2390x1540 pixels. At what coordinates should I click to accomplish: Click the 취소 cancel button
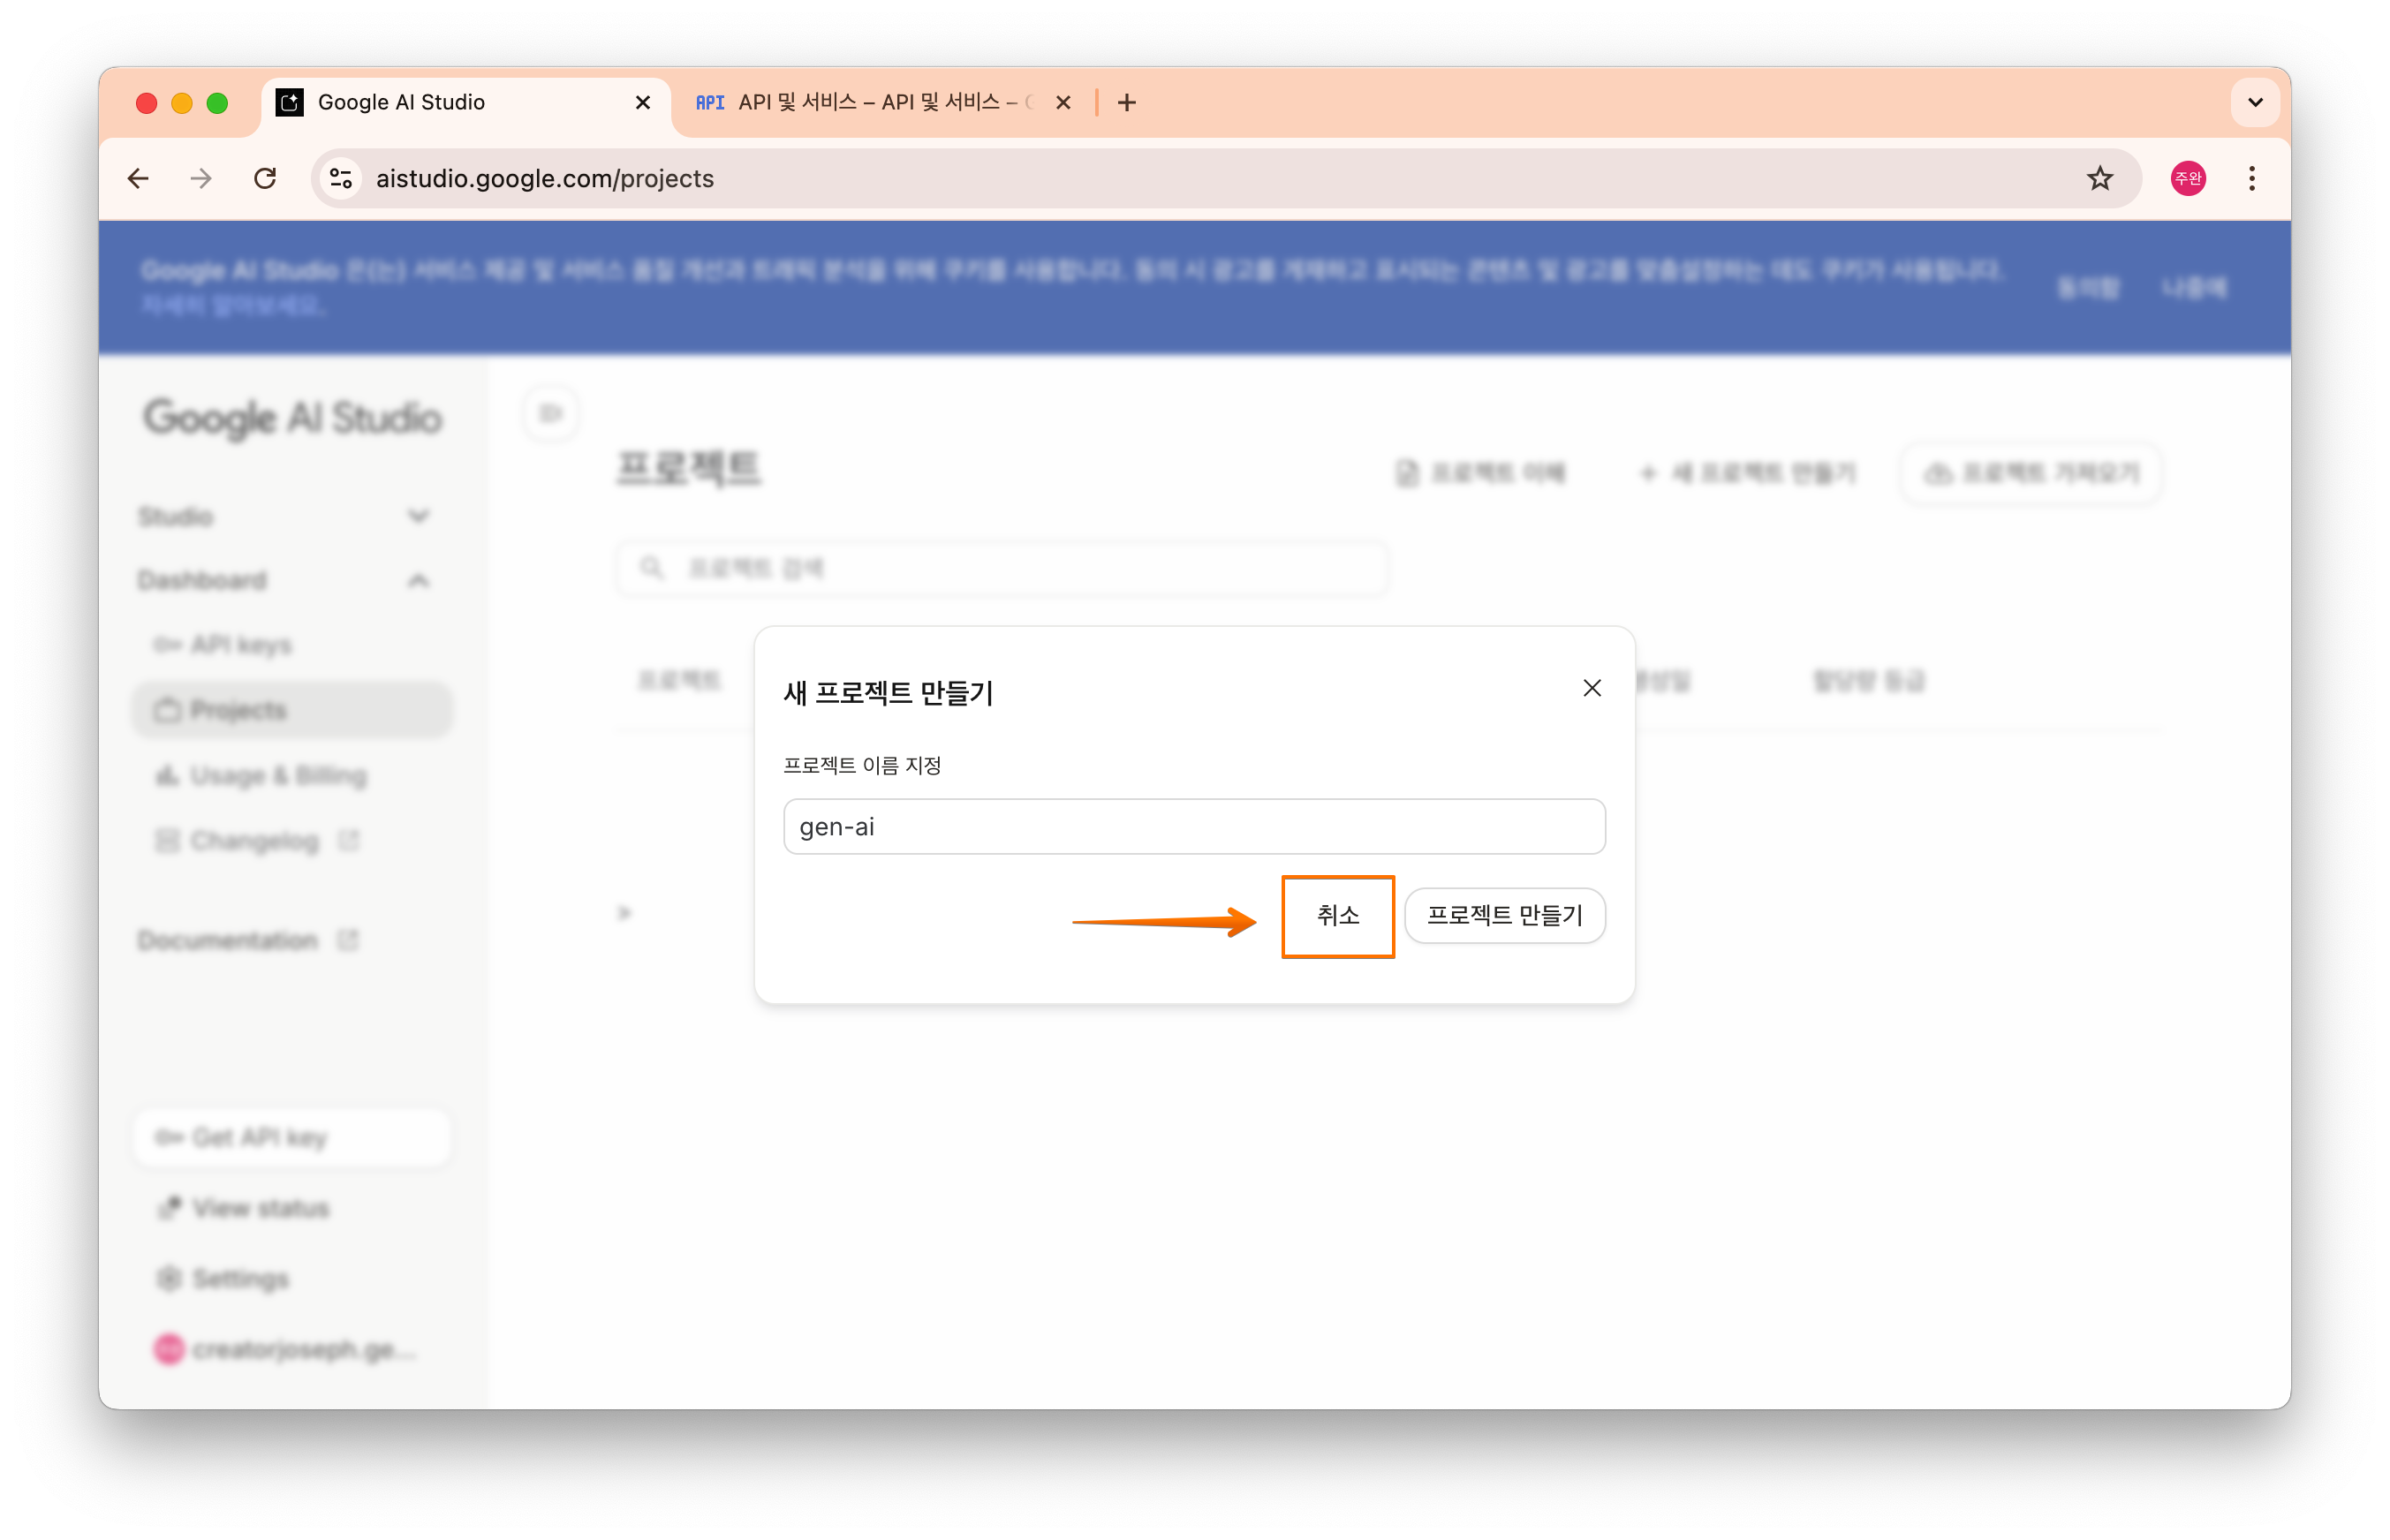(x=1337, y=916)
